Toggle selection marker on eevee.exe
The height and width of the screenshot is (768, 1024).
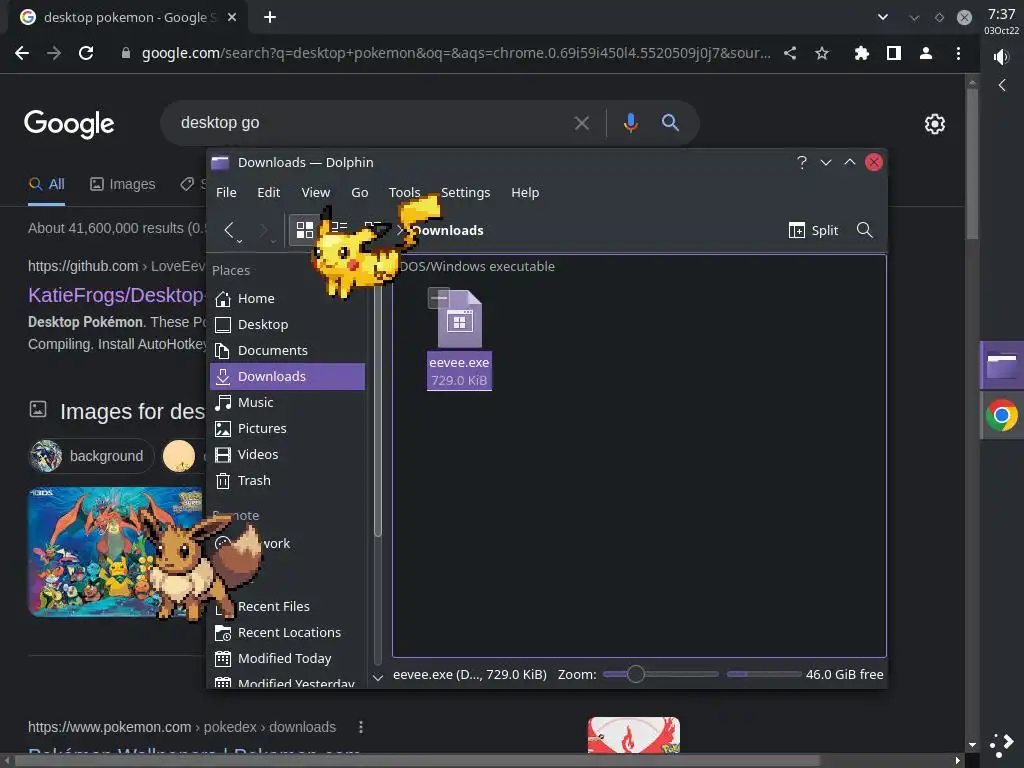point(439,298)
